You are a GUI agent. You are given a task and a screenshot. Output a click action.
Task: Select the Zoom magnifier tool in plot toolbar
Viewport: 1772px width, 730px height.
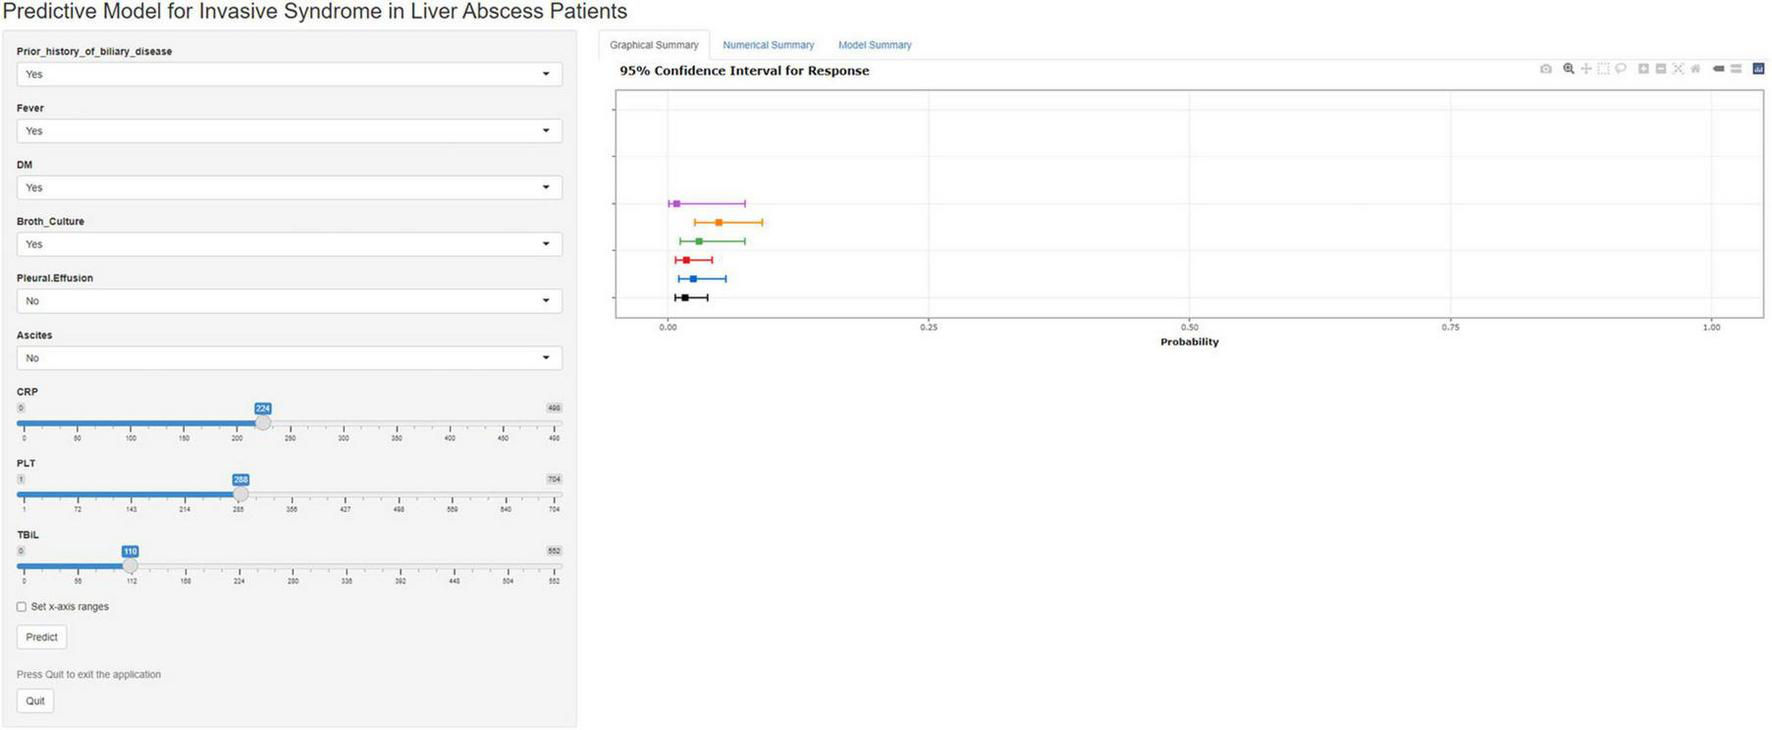pos(1569,69)
